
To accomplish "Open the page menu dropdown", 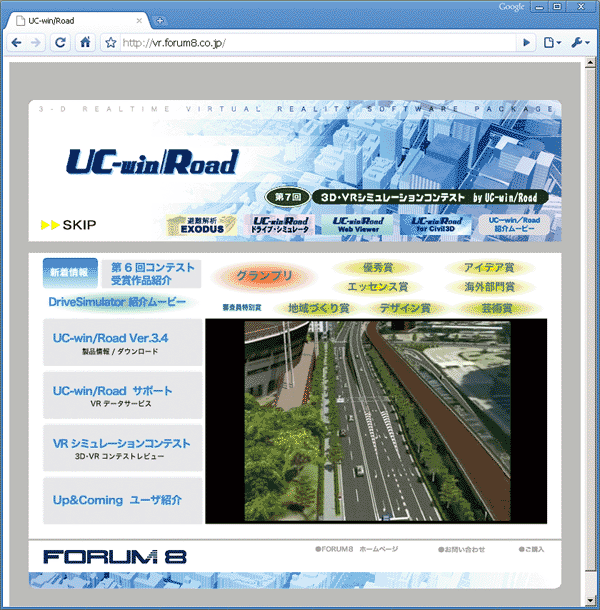I will 552,42.
